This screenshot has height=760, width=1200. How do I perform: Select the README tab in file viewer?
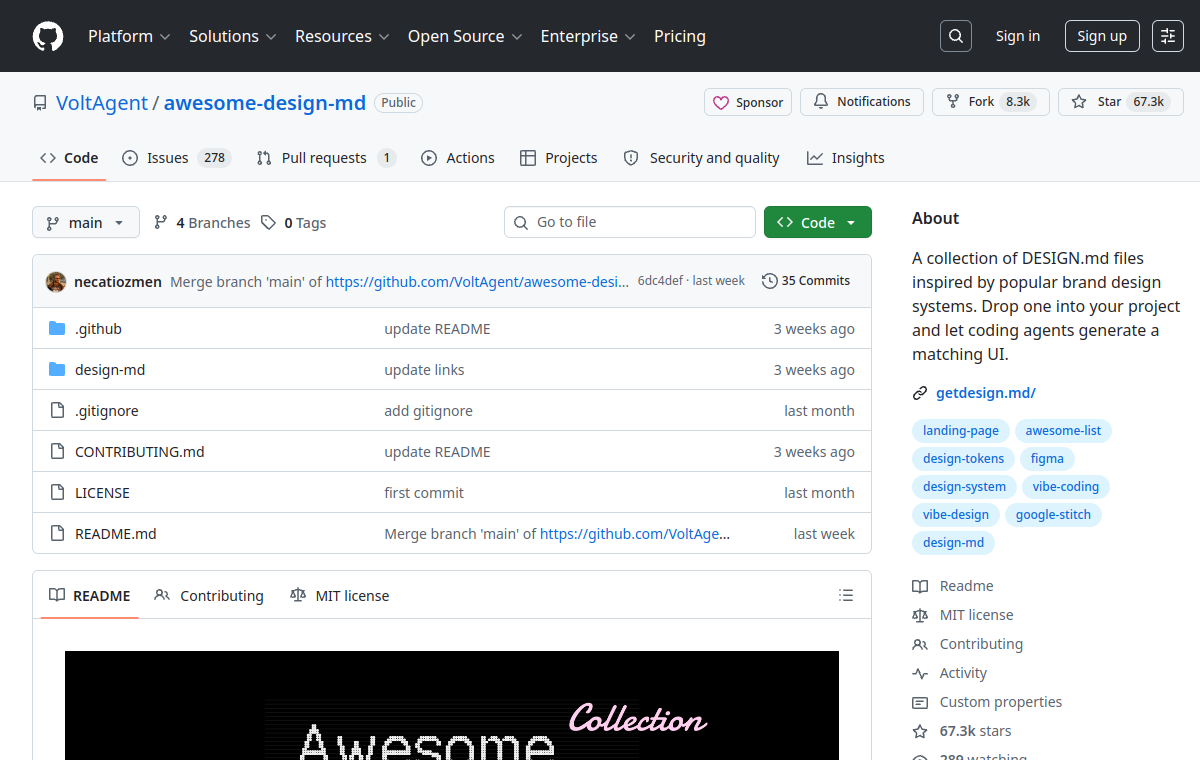[90, 596]
